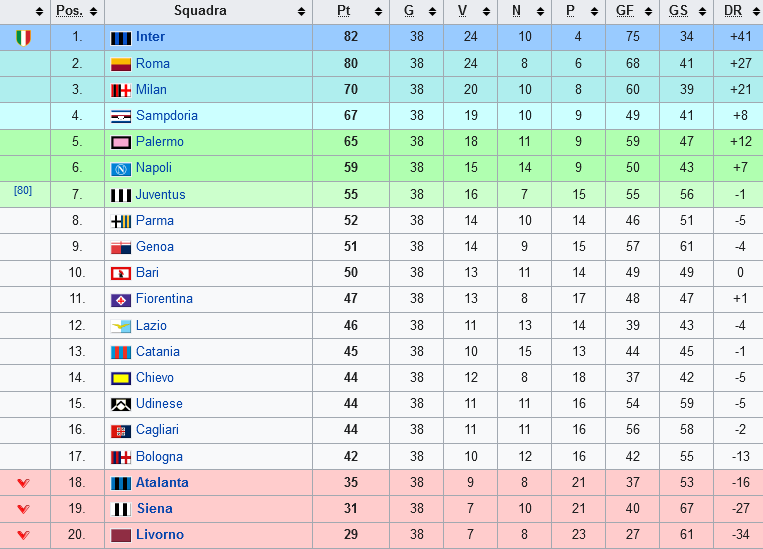Image resolution: width=763 pixels, height=549 pixels.
Task: Click the Palermo pink flag icon
Action: point(121,143)
